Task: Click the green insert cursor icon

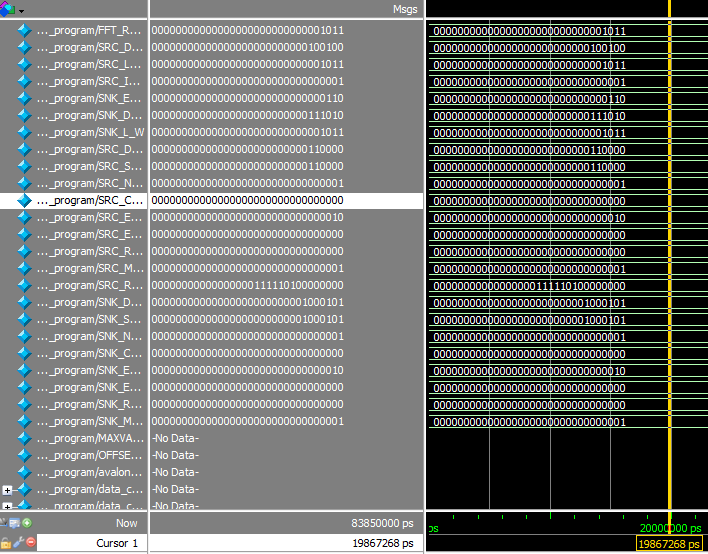Action: (x=27, y=523)
